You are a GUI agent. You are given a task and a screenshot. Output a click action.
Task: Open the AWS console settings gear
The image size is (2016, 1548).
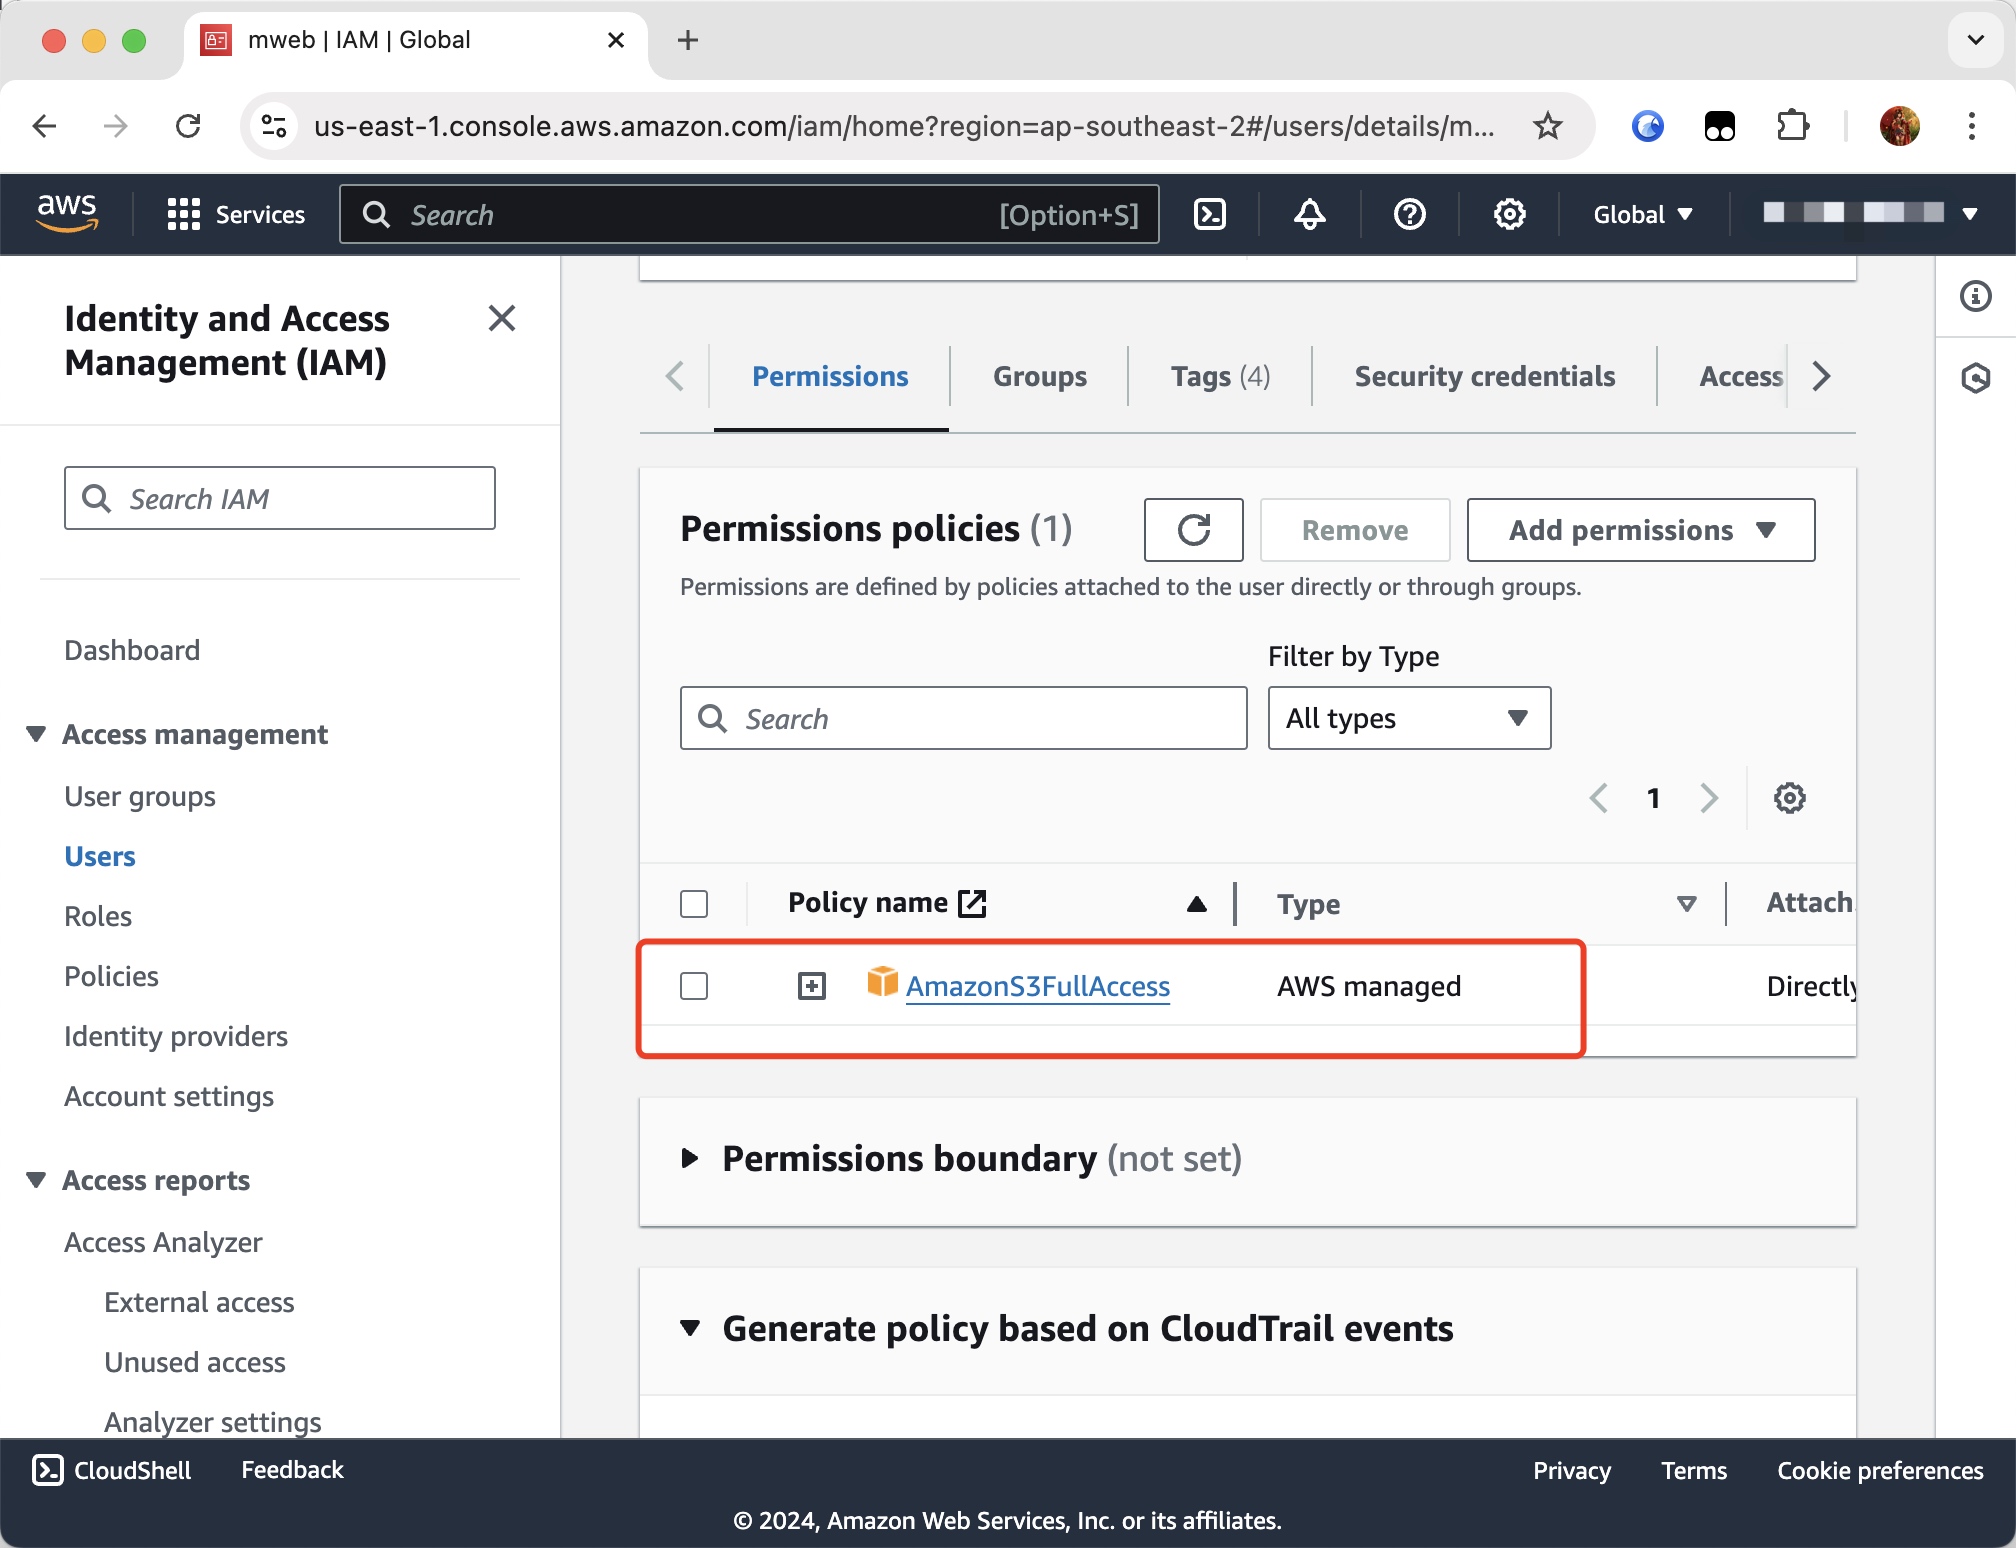1509,214
